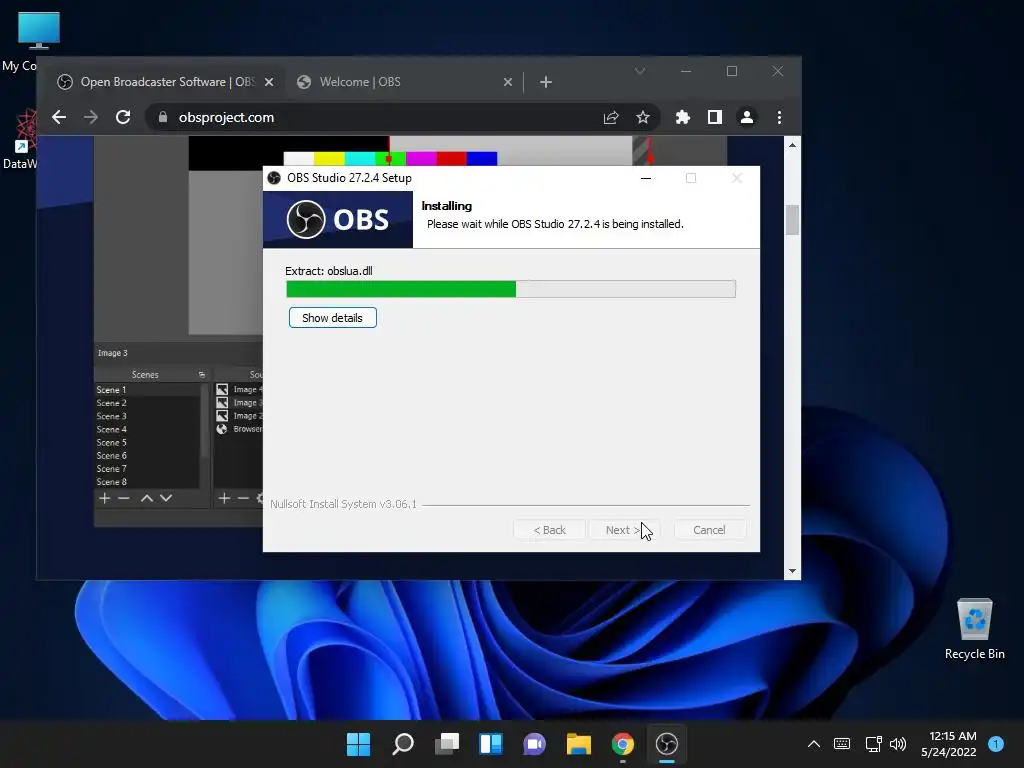Toggle Chrome side panel icon
The width and height of the screenshot is (1024, 768).
point(714,118)
